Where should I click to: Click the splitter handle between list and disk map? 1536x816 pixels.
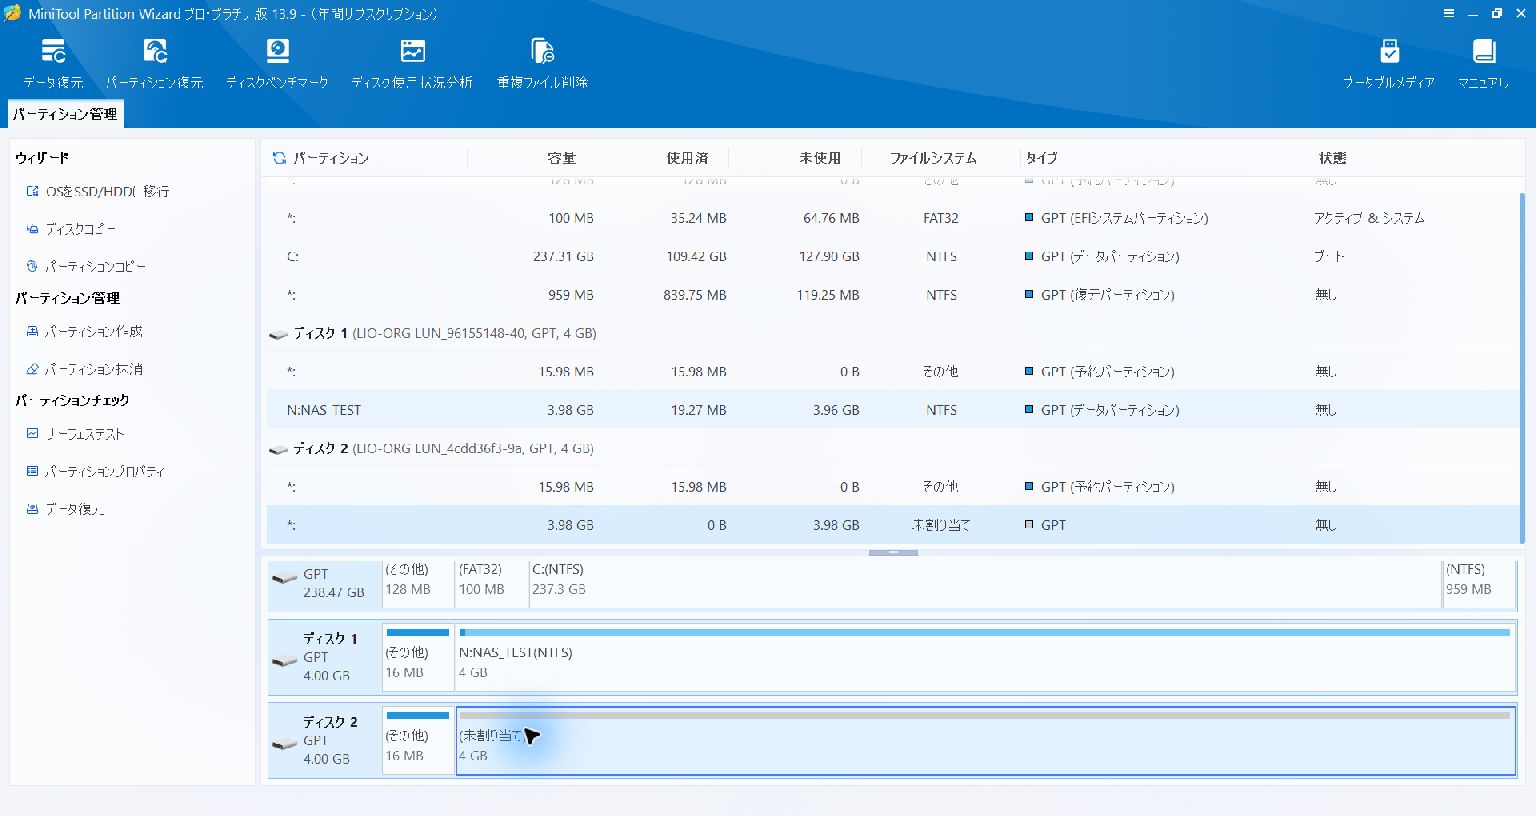pos(893,552)
